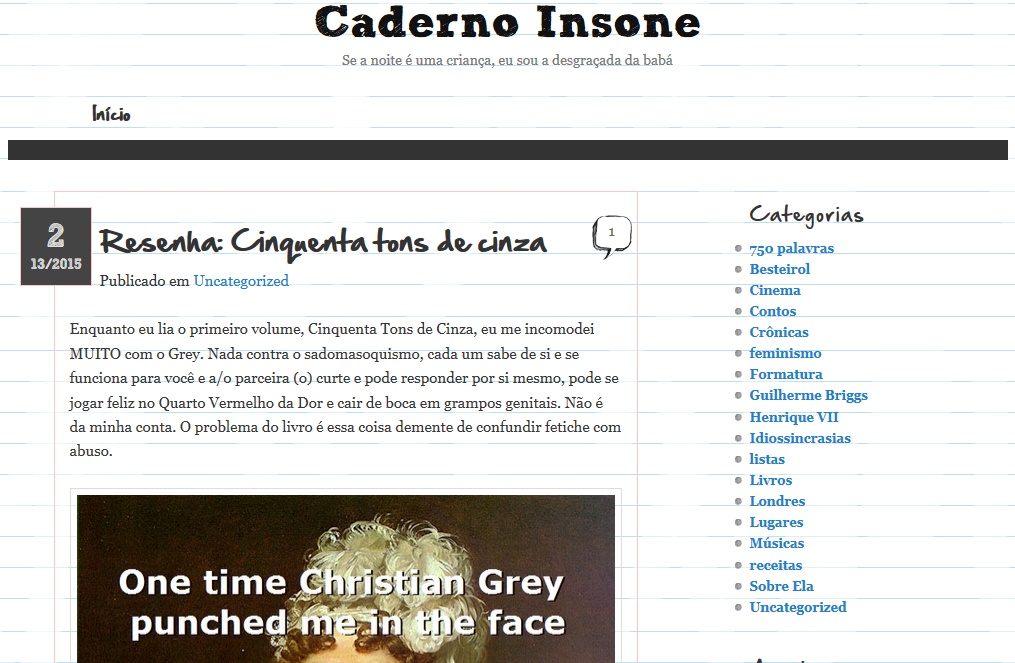
Task: Open the receitas category
Action: coord(775,565)
